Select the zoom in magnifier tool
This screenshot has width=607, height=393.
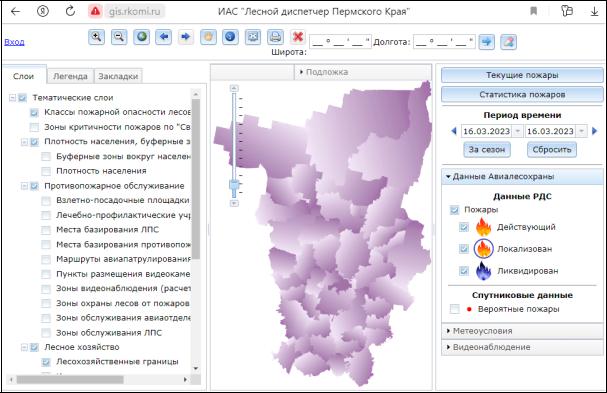tap(96, 37)
